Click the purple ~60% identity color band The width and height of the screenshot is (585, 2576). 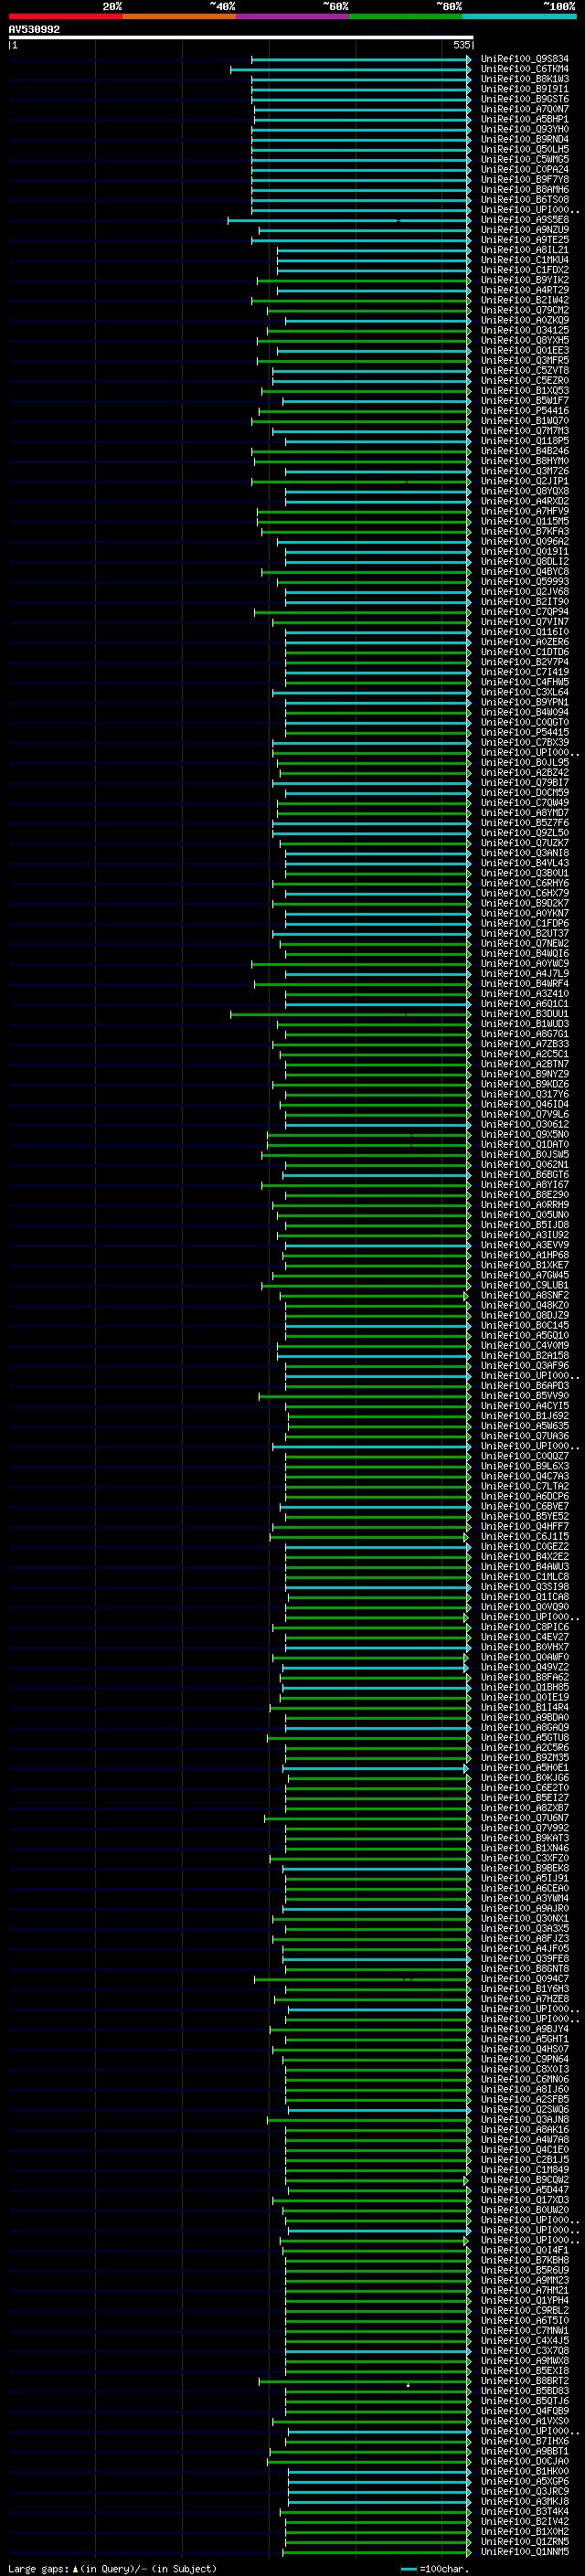293,16
